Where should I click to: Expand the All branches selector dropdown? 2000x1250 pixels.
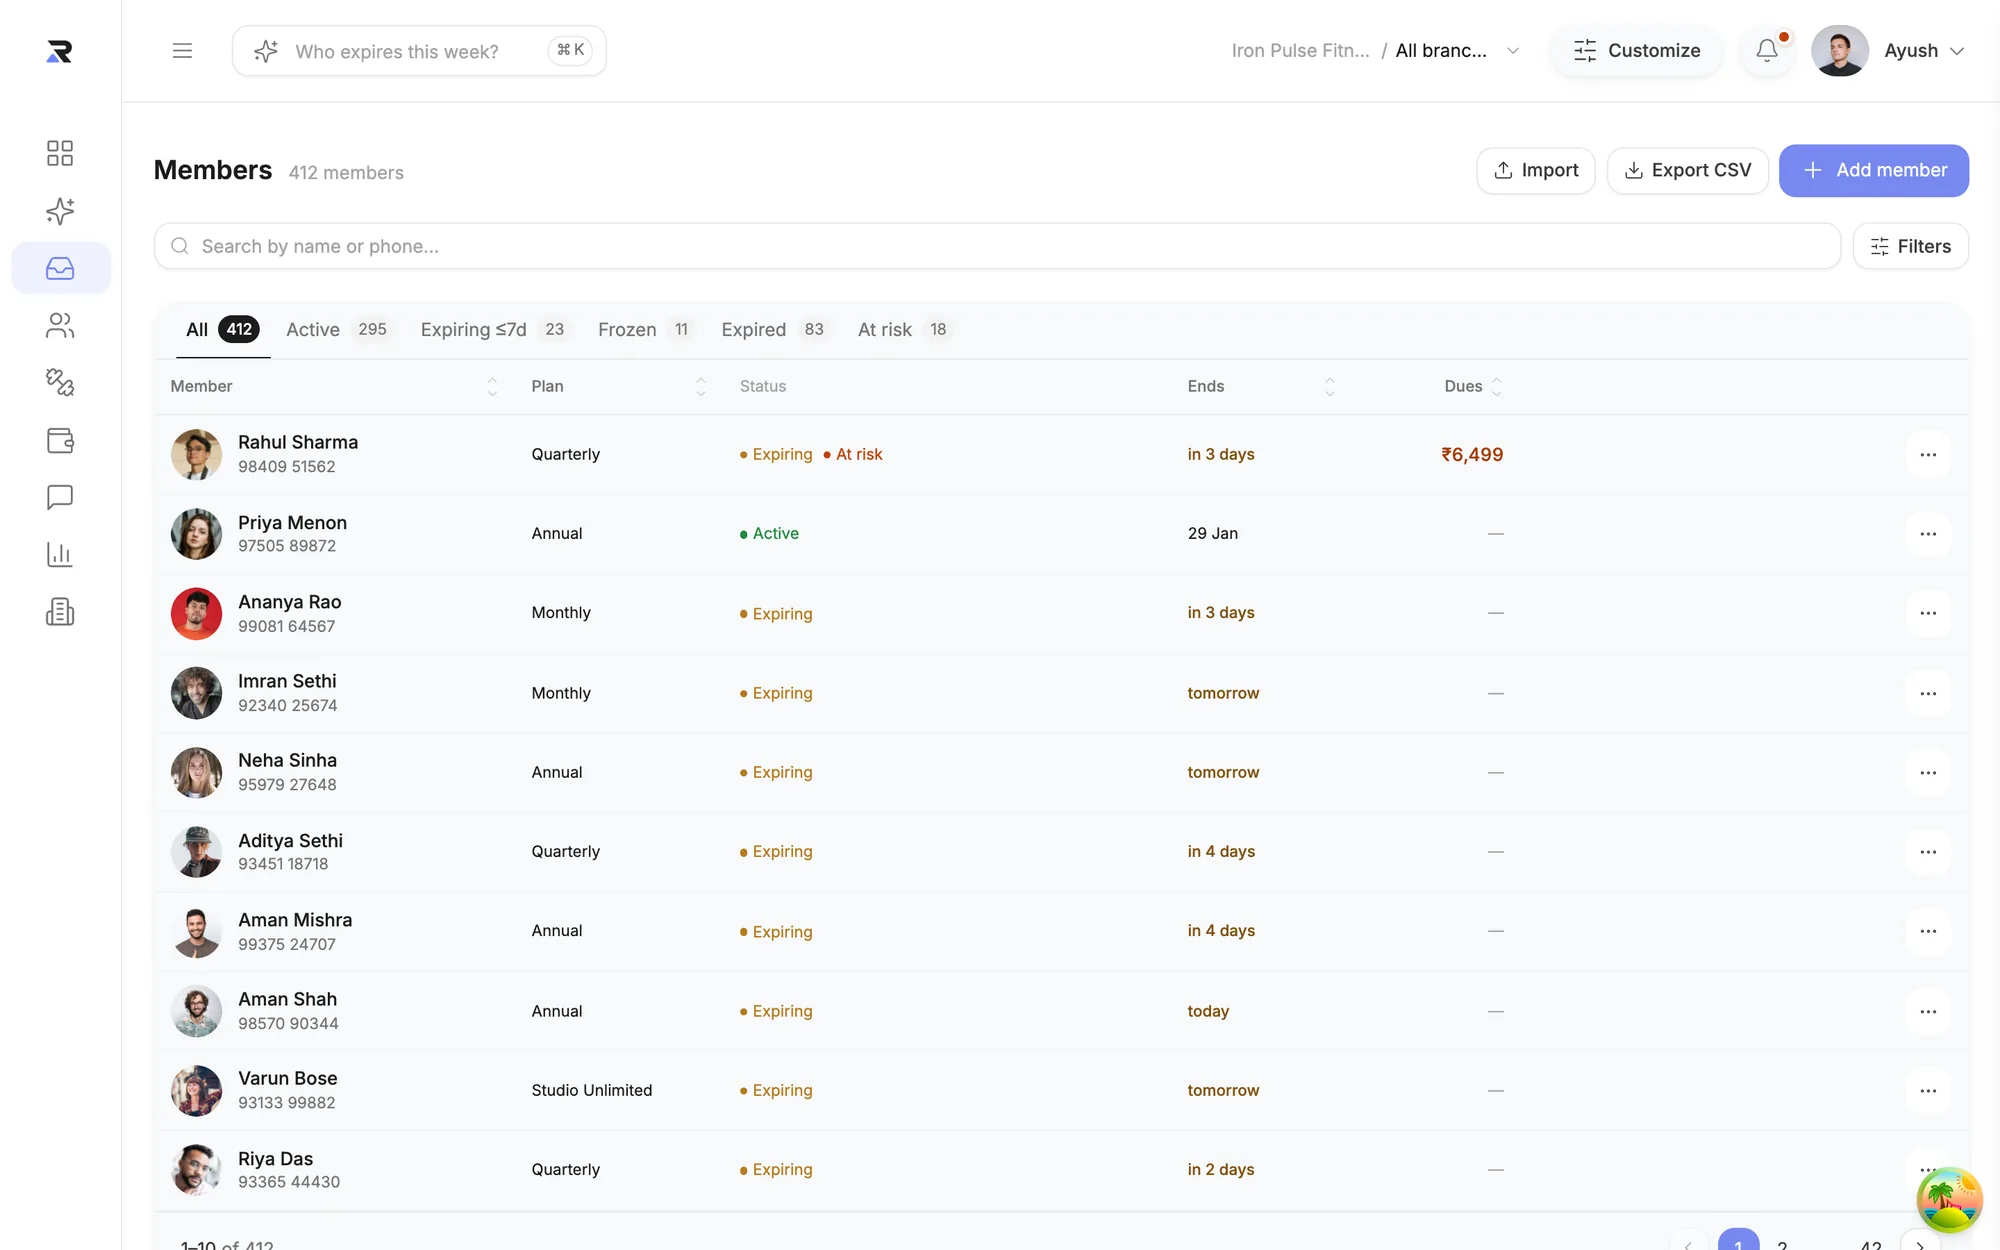pos(1458,51)
